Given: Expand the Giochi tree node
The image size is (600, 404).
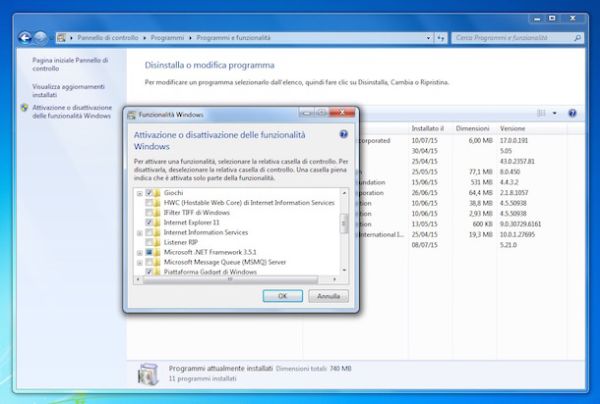Looking at the screenshot, I should click(139, 191).
